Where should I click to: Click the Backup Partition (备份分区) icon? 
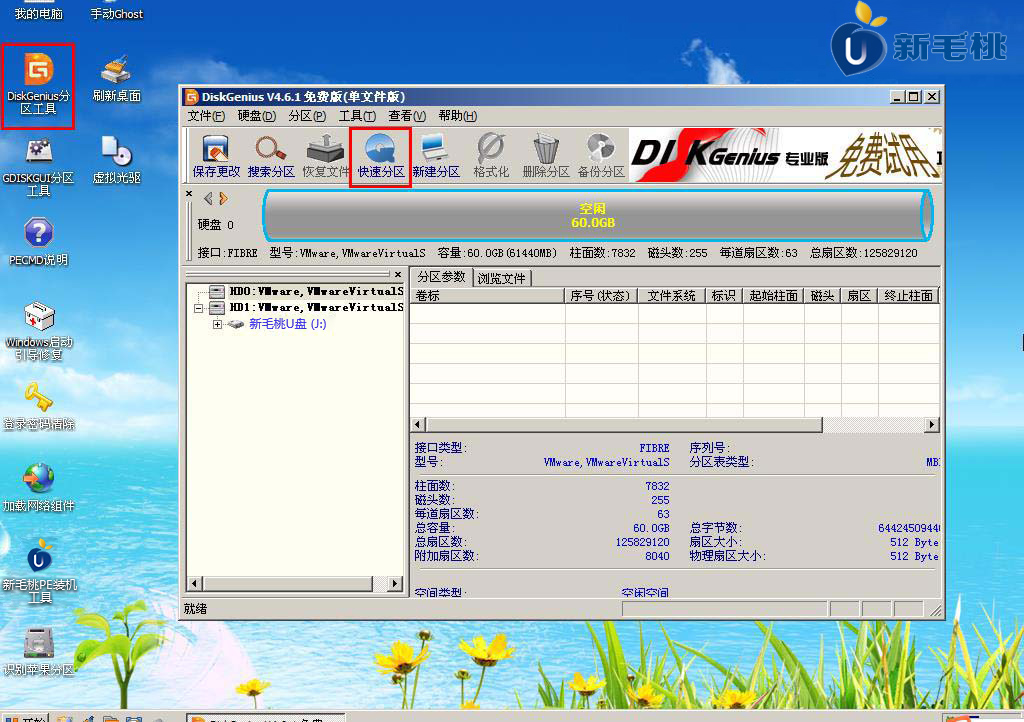pyautogui.click(x=601, y=156)
